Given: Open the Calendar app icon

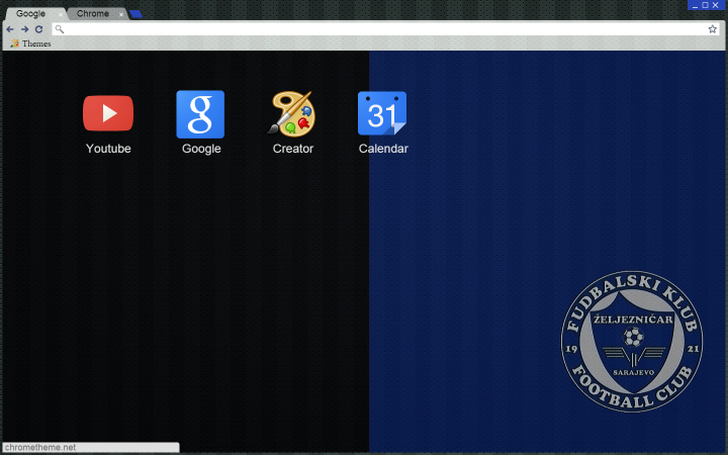Looking at the screenshot, I should (382, 113).
